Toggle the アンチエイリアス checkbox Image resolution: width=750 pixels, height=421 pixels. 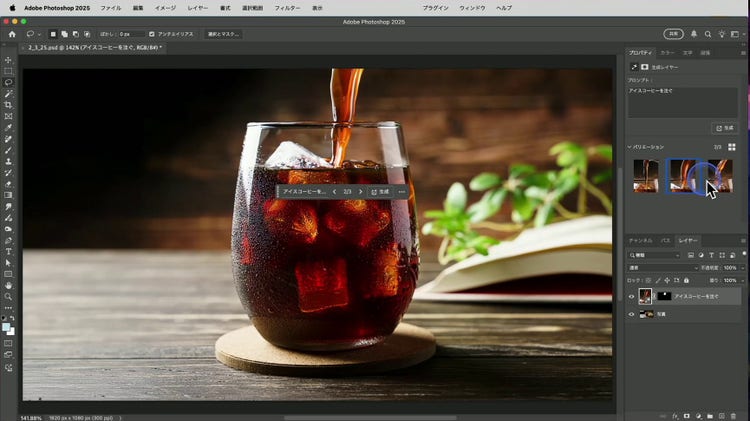tap(152, 34)
